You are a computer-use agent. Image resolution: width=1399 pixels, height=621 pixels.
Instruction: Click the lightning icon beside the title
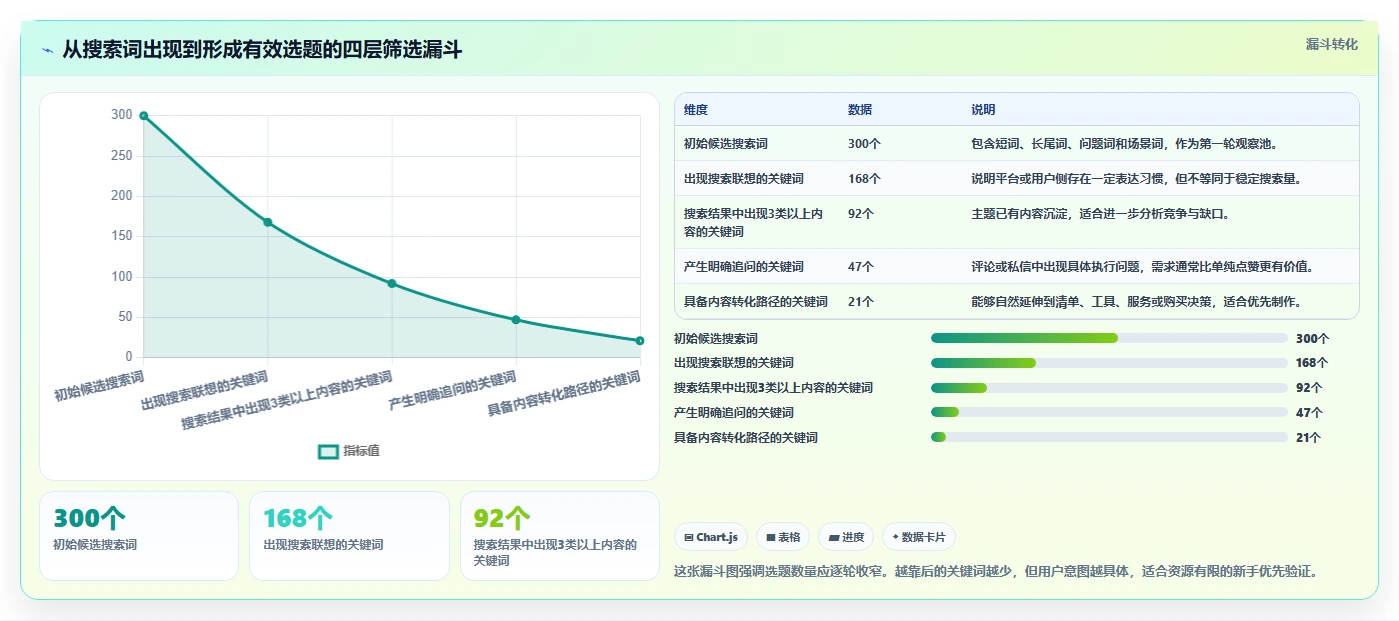point(47,49)
